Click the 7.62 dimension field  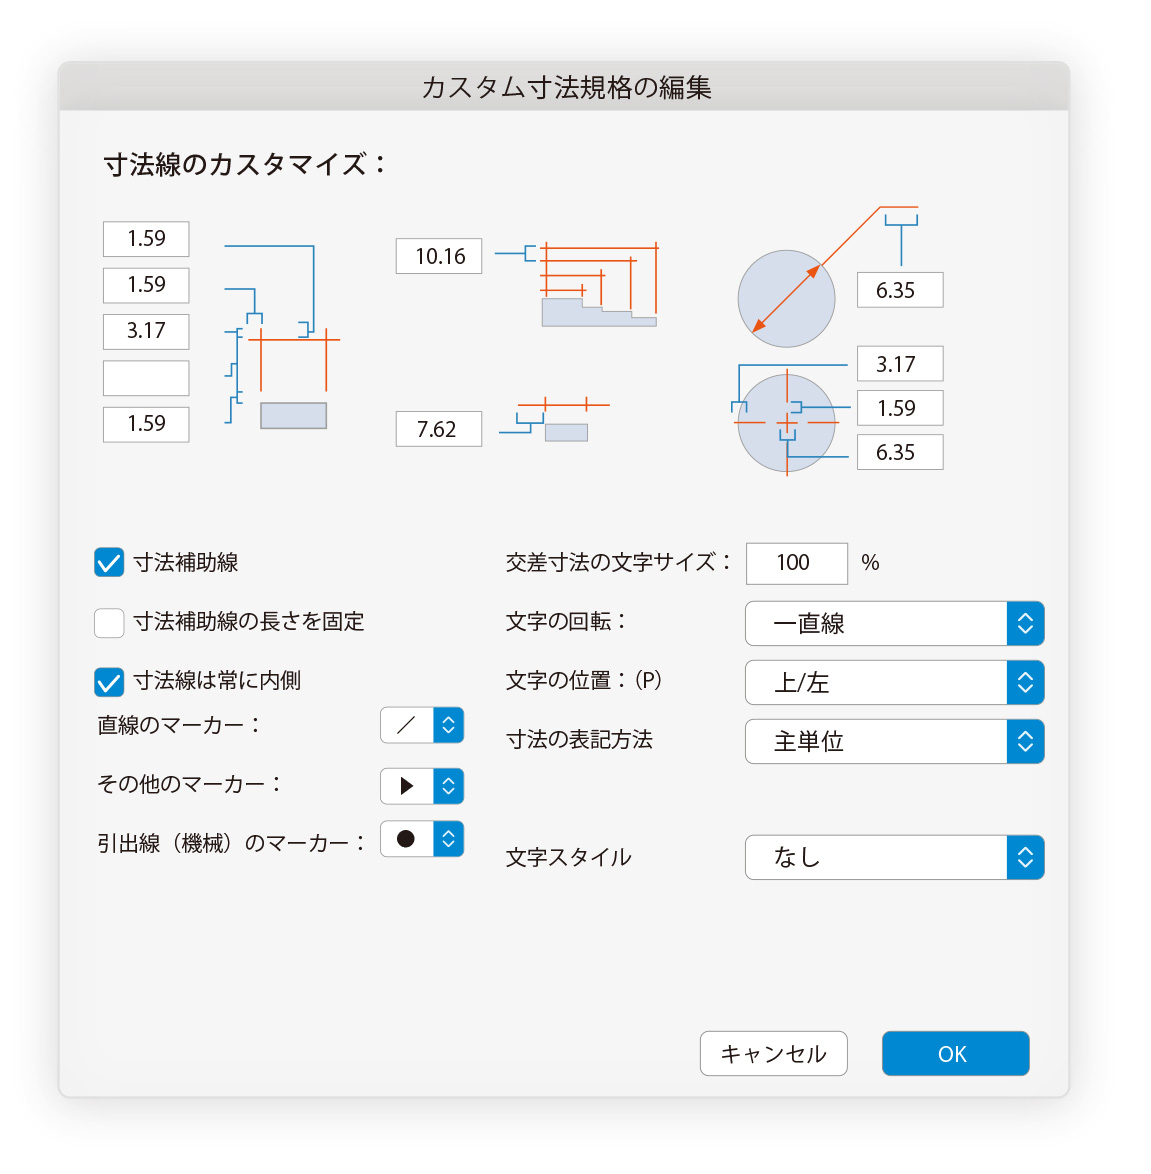point(439,429)
